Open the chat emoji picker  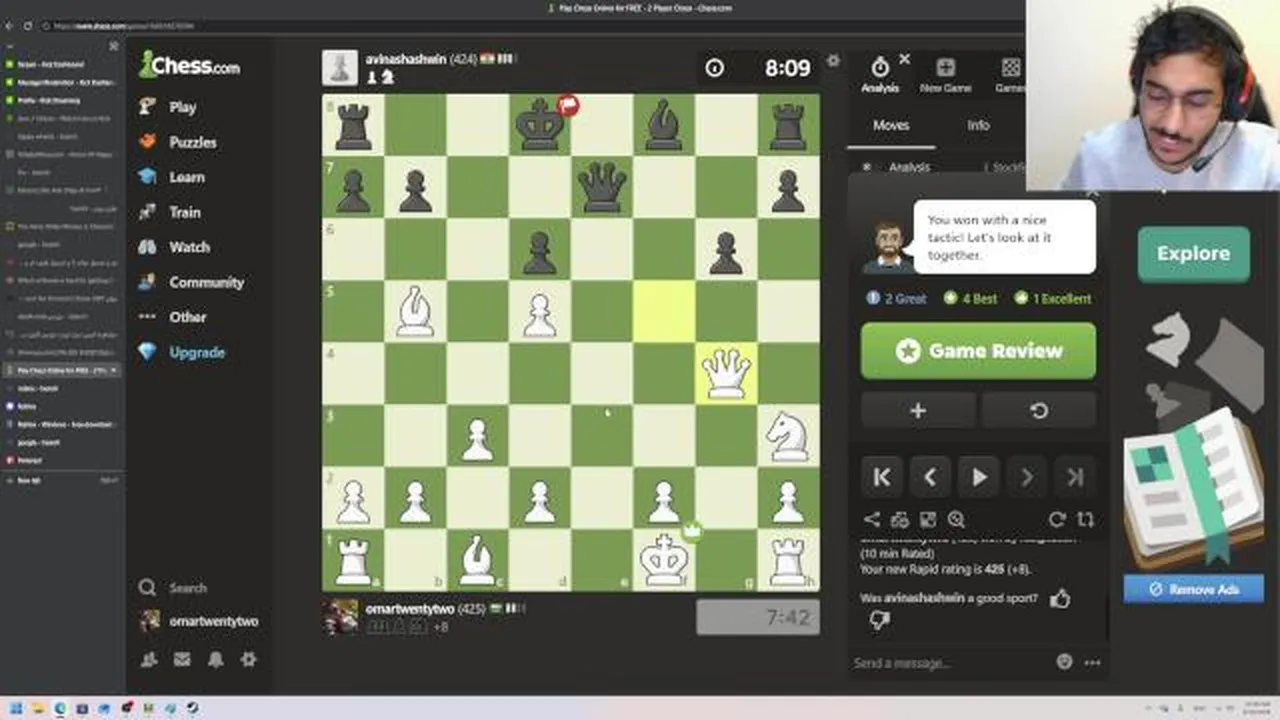tap(1064, 662)
